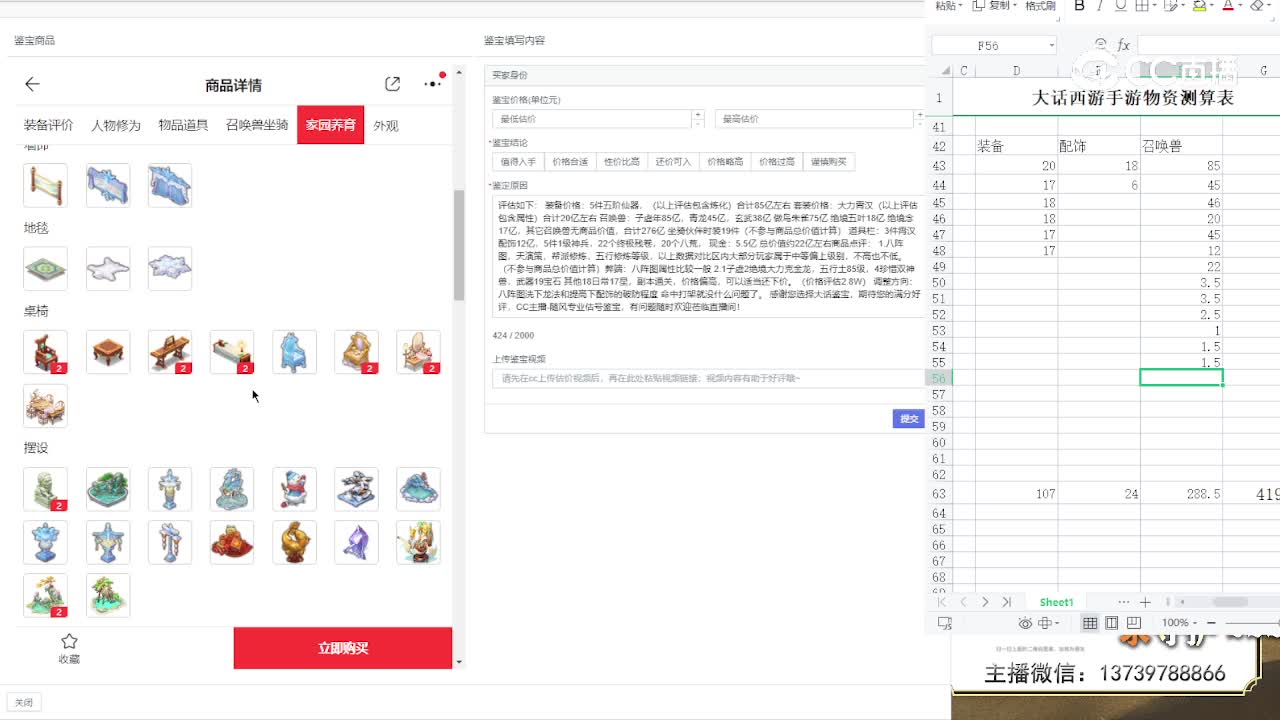Open the sheet list three-dot menu near Sheet1
The height and width of the screenshot is (720, 1280).
(1123, 602)
